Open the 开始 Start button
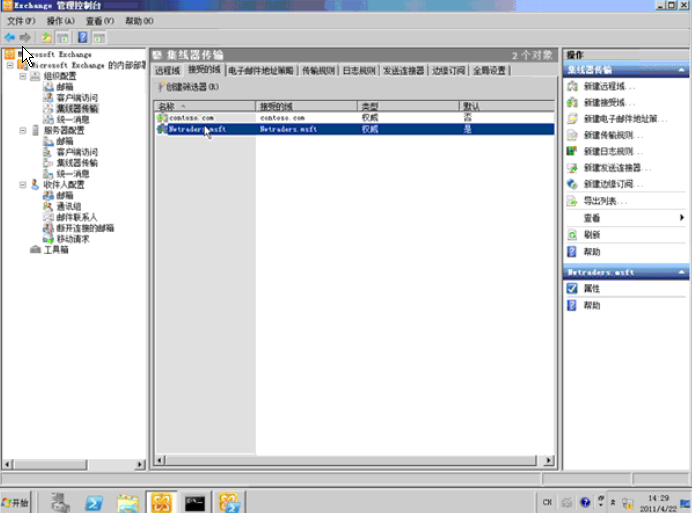The width and height of the screenshot is (692, 513). [x=15, y=502]
